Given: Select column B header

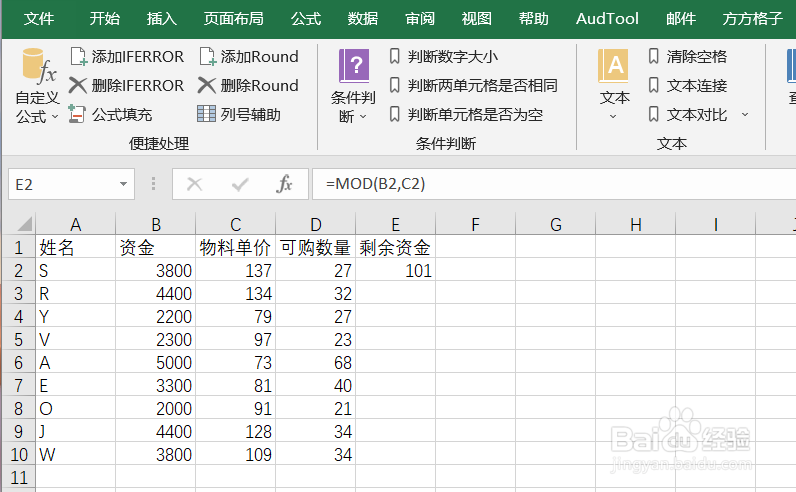Looking at the screenshot, I should click(155, 224).
